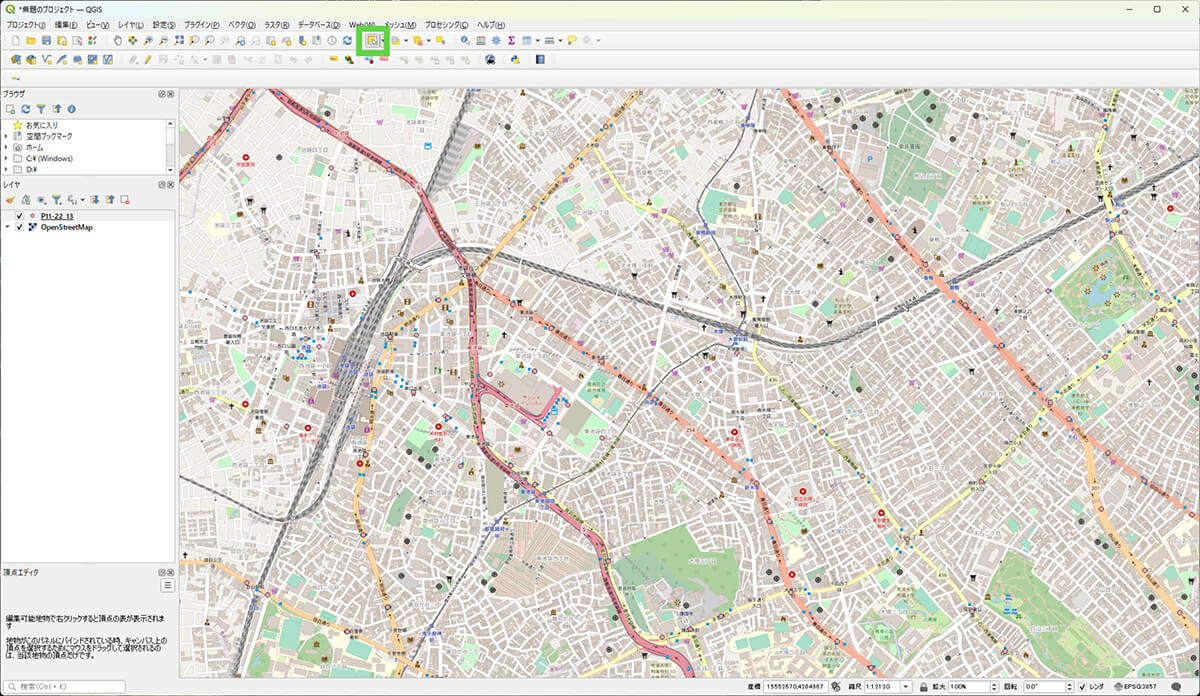
Task: Click Add Group icon in Layers panel
Action: pyautogui.click(x=26, y=200)
